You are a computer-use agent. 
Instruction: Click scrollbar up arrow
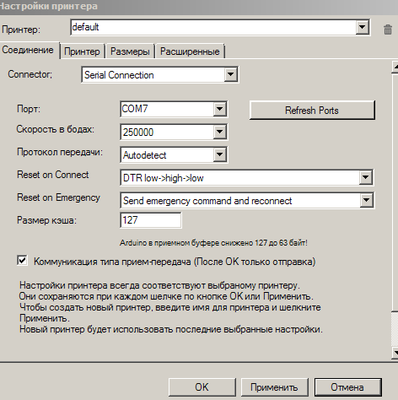tap(395, 67)
